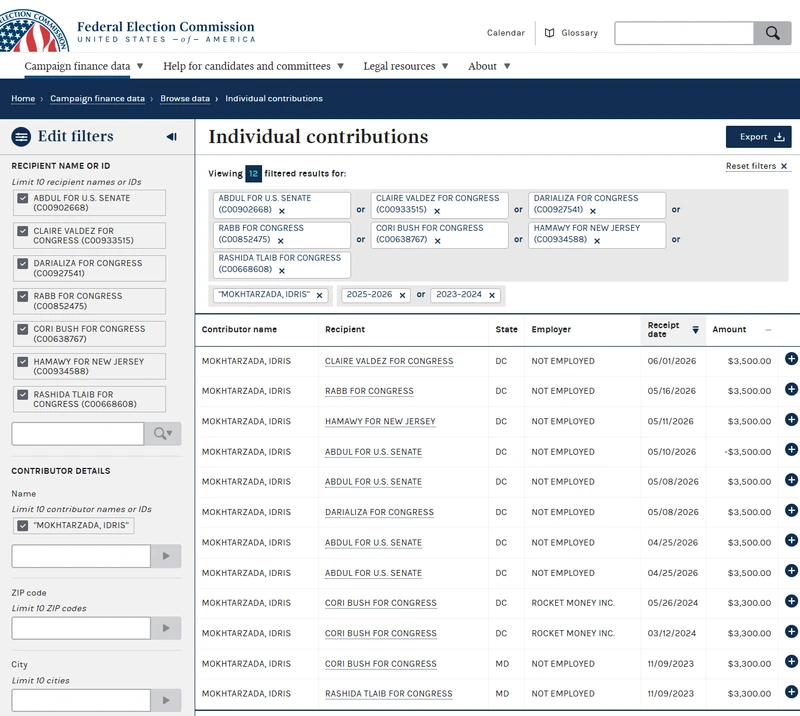Click Reset filters
The image size is (800, 716).
coord(757,166)
